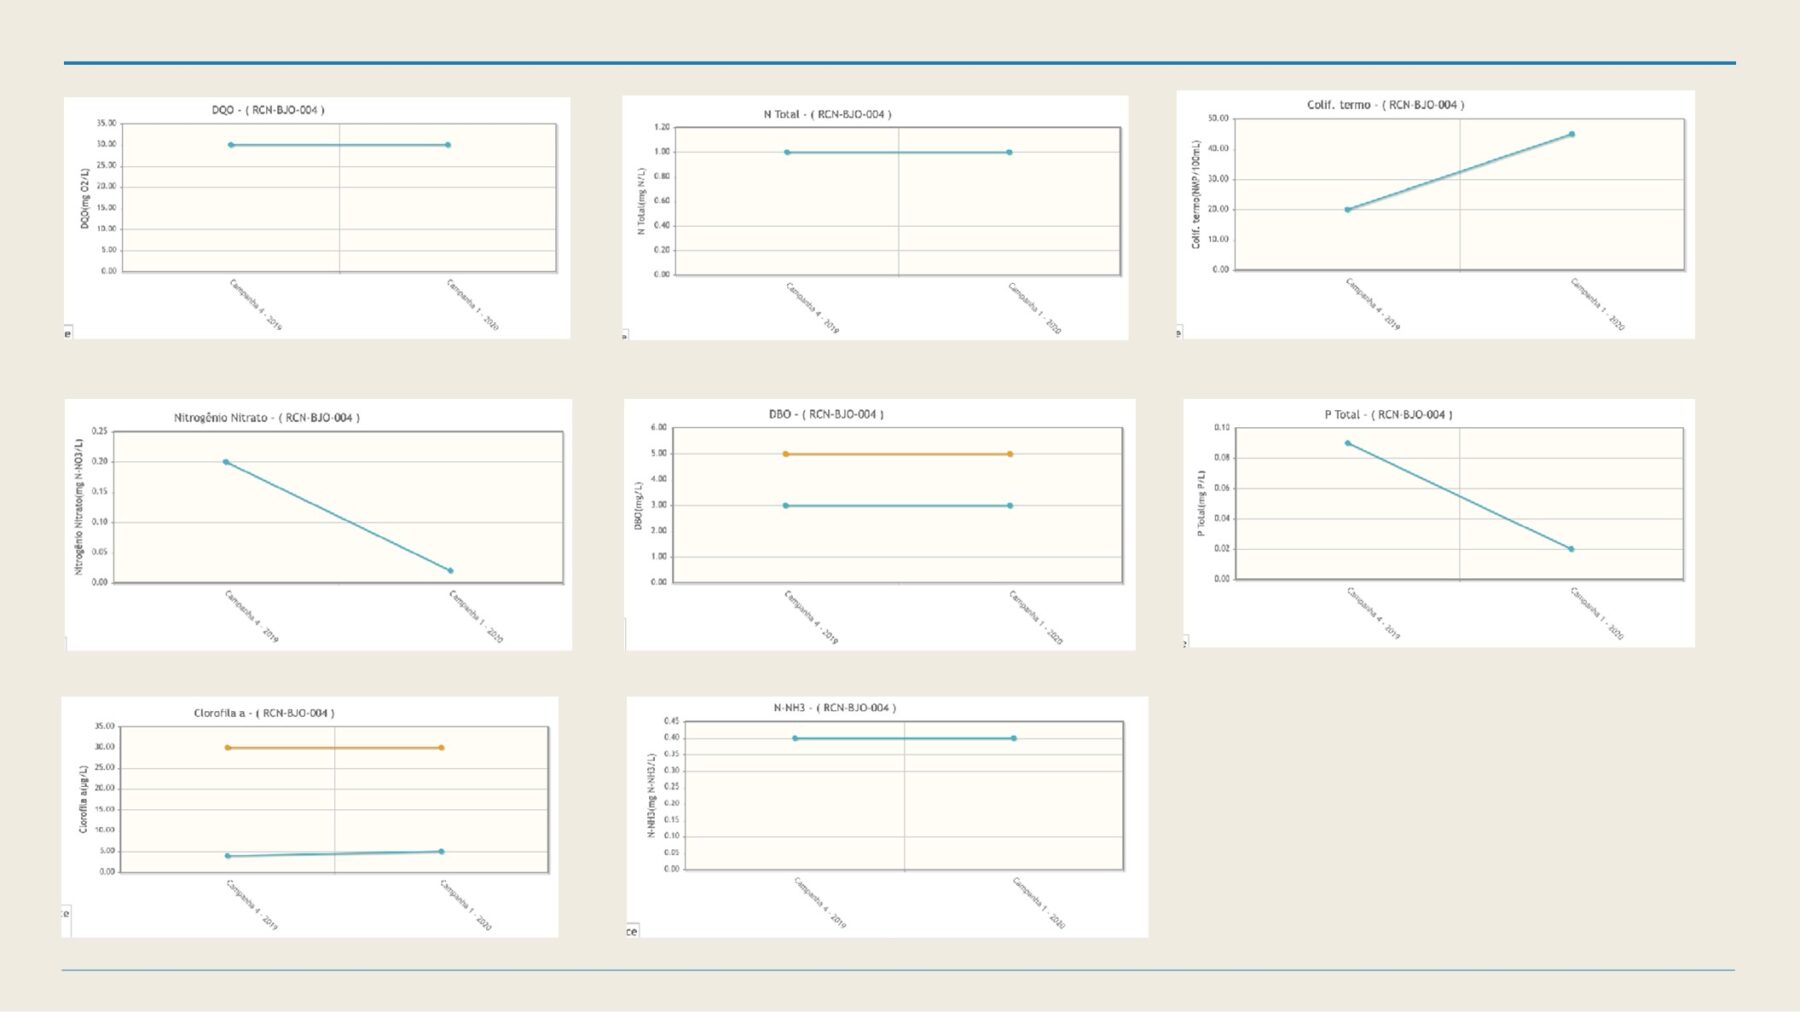Click the P Total chart title
This screenshot has width=1800, height=1012.
1388,415
